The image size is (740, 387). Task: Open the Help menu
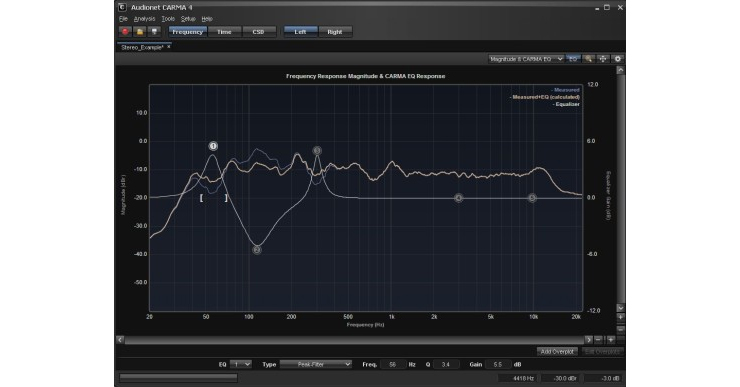pyautogui.click(x=207, y=19)
